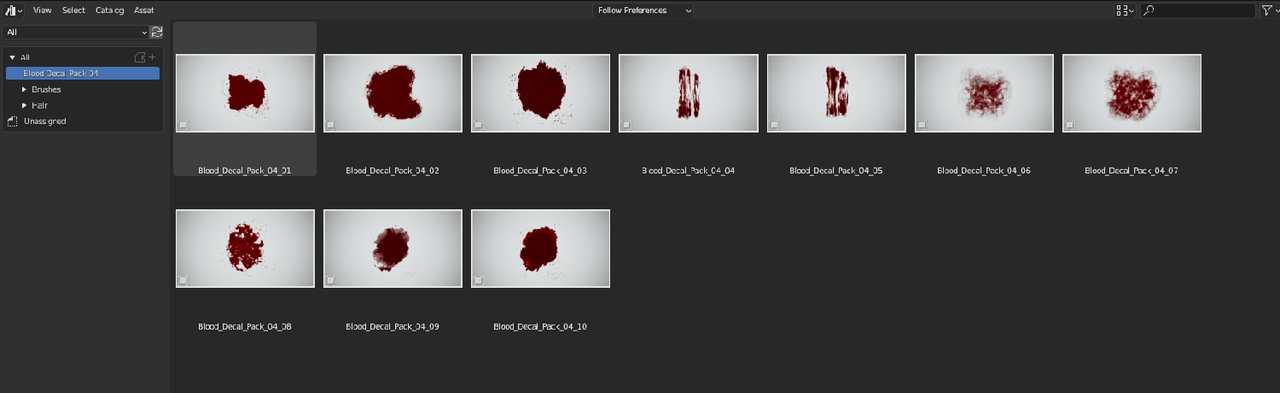Image resolution: width=1280 pixels, height=393 pixels.
Task: Click the Blood_Decal_Pack_04_03 name label
Action: [540, 171]
